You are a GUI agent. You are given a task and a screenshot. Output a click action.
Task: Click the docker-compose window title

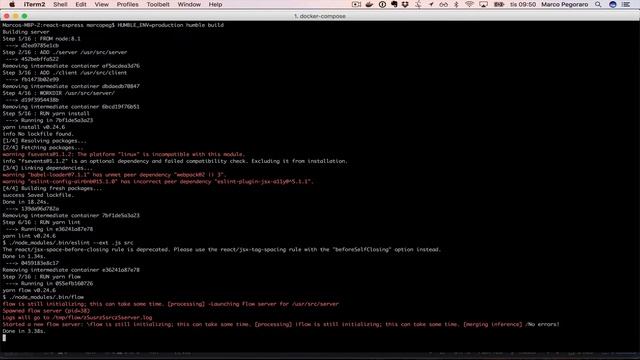320,16
